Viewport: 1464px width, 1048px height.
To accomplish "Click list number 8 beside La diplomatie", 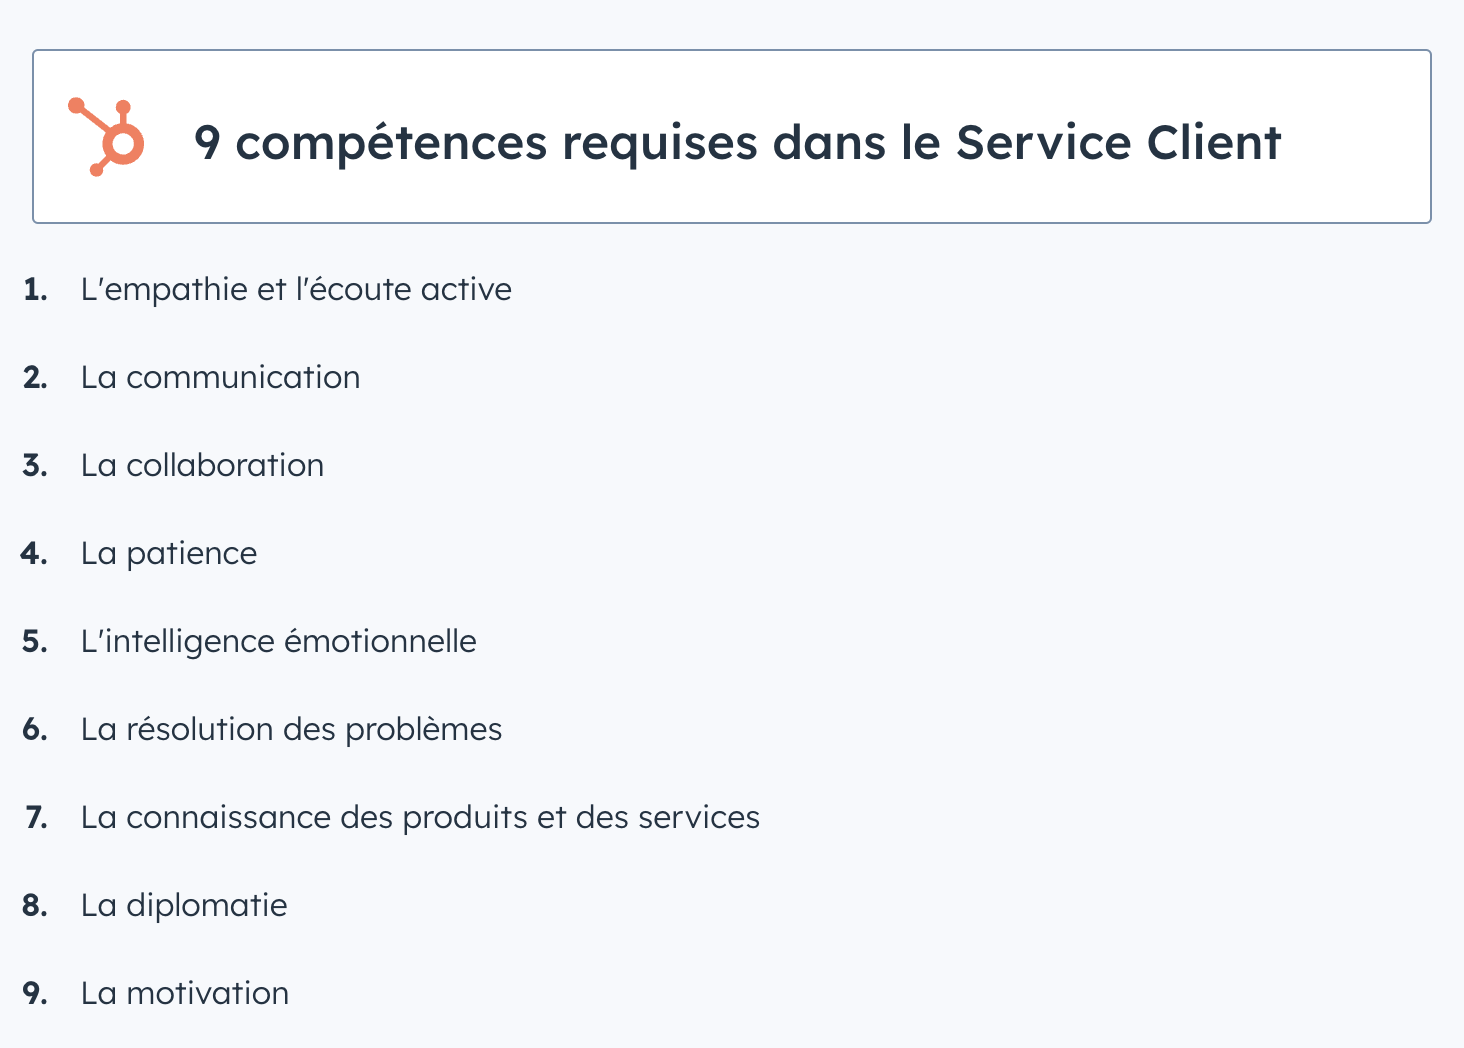I will pos(35,905).
